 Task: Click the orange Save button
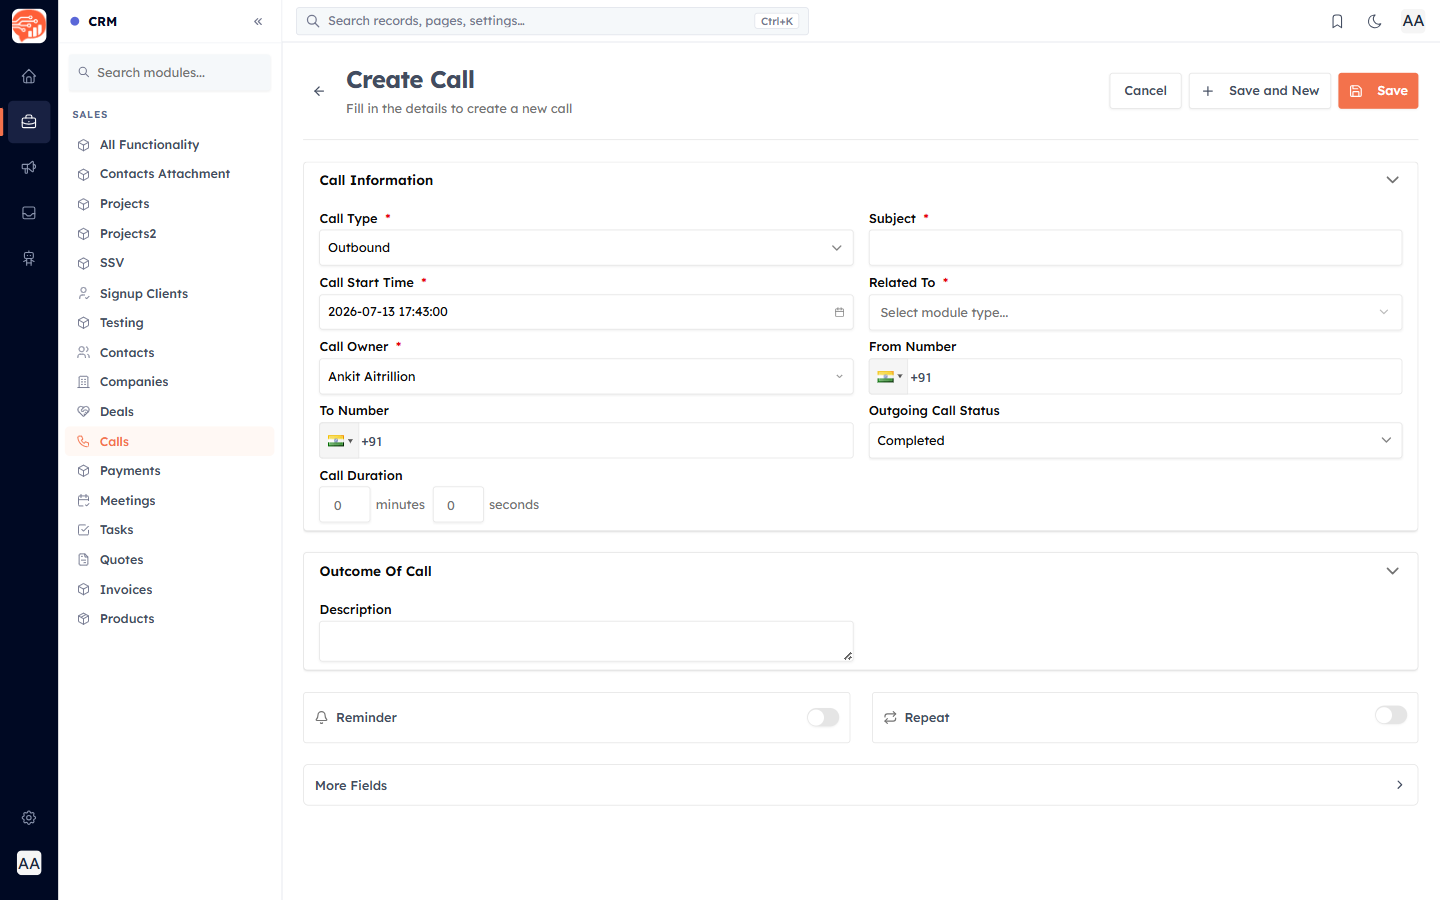1378,91
